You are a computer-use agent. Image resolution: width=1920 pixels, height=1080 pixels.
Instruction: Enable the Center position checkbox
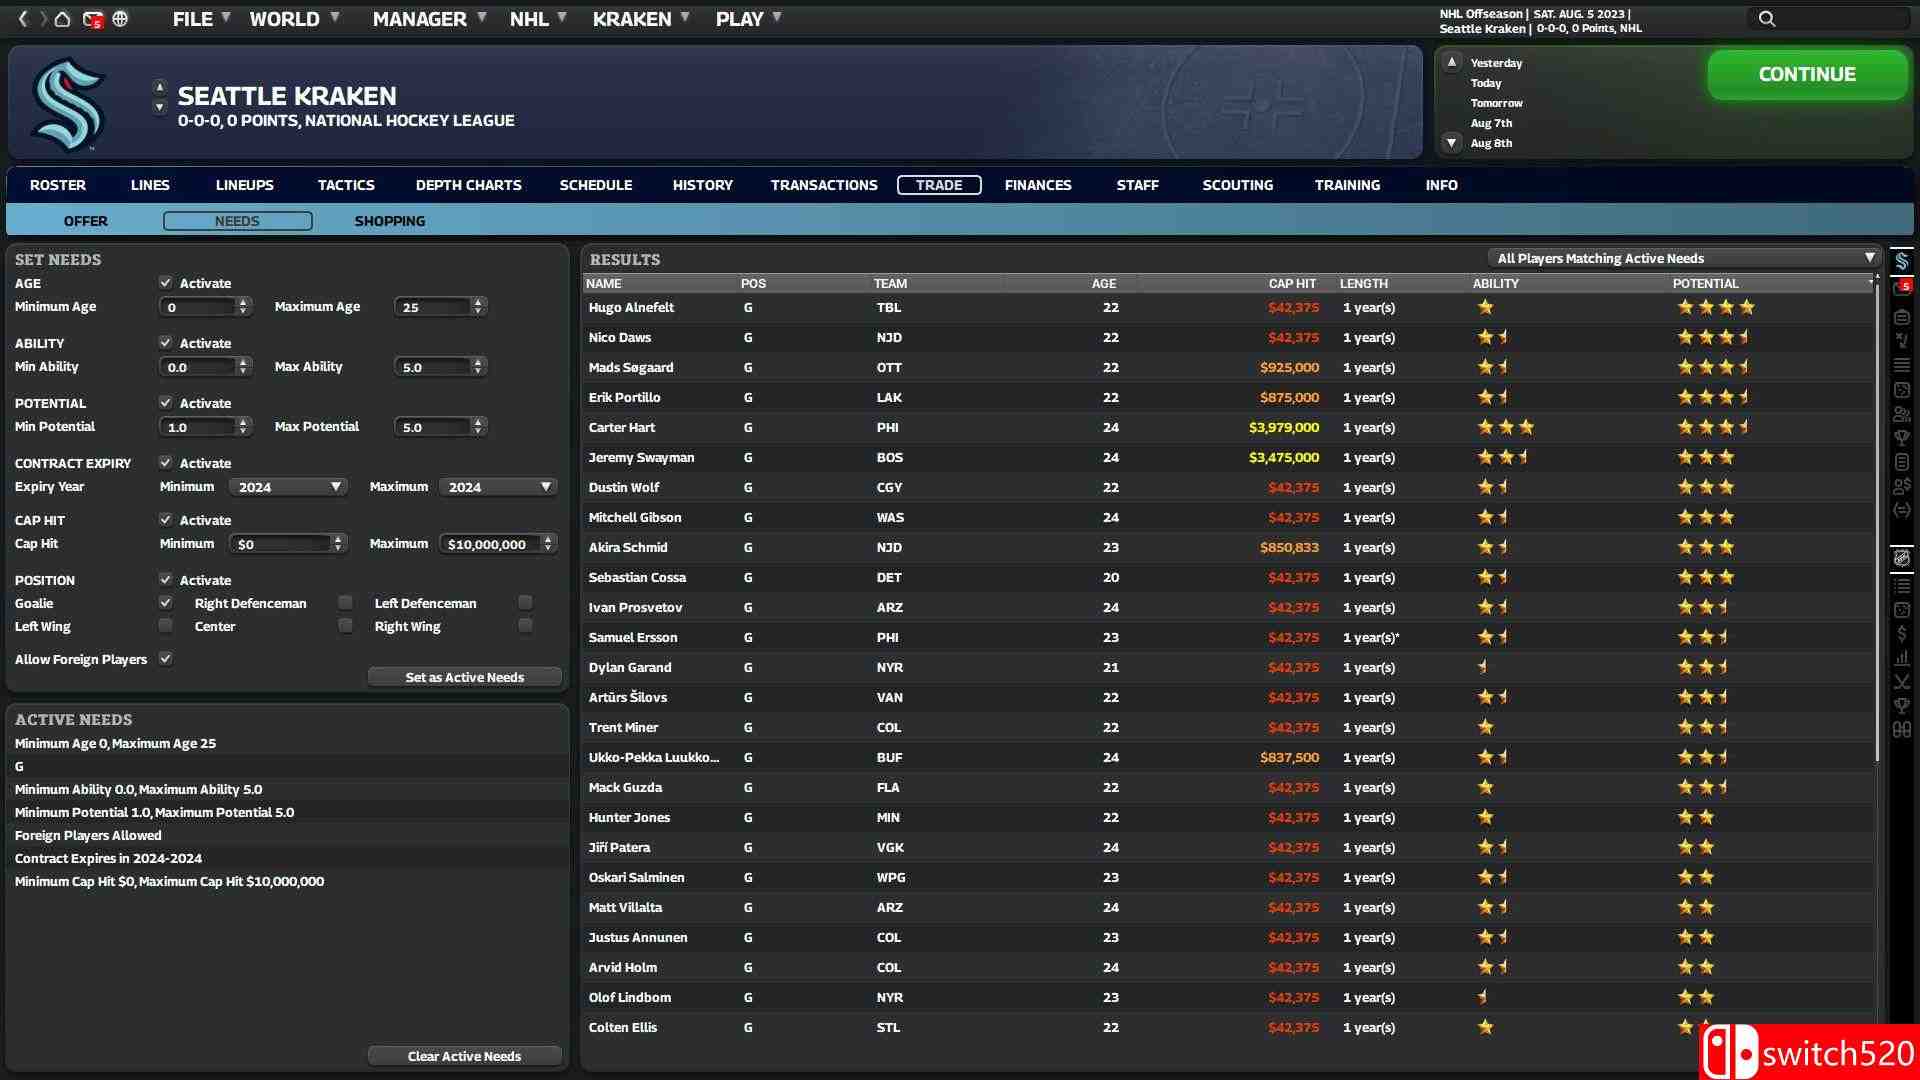345,626
